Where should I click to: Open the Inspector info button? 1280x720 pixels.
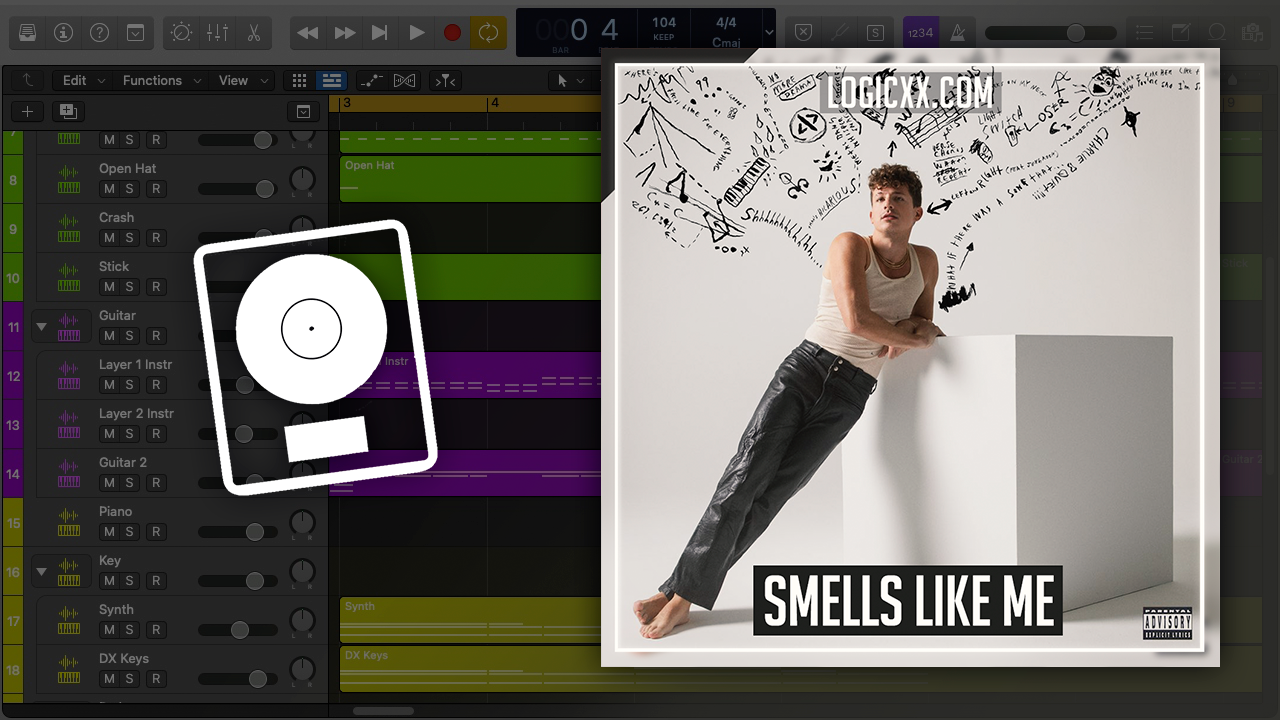63,33
